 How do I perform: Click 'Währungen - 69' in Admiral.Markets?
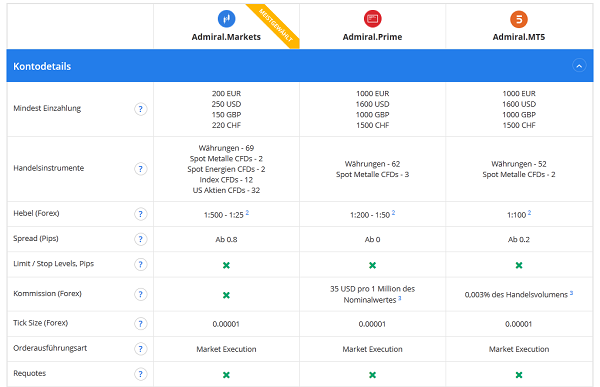coord(226,148)
